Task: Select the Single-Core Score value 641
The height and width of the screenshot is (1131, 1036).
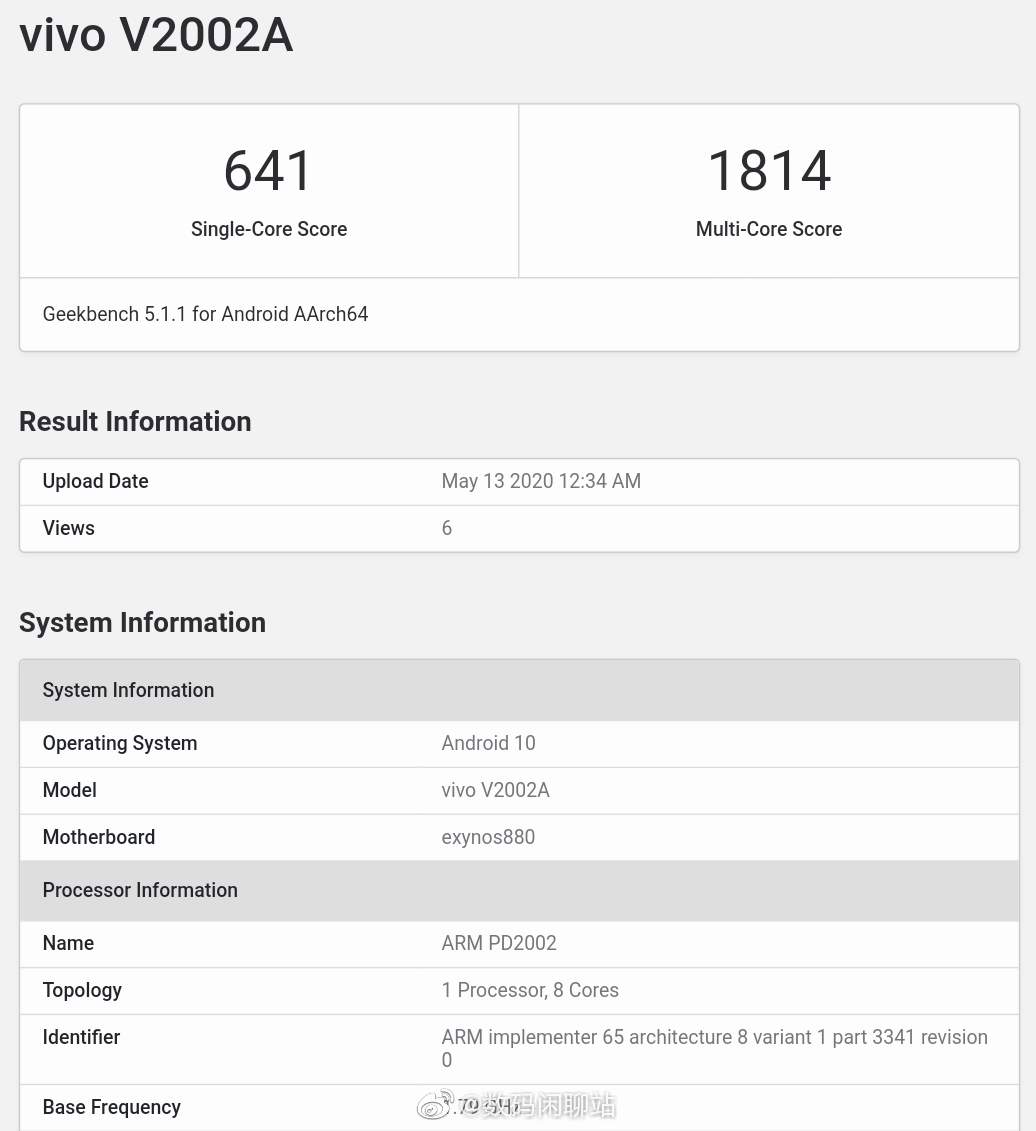Action: point(268,170)
